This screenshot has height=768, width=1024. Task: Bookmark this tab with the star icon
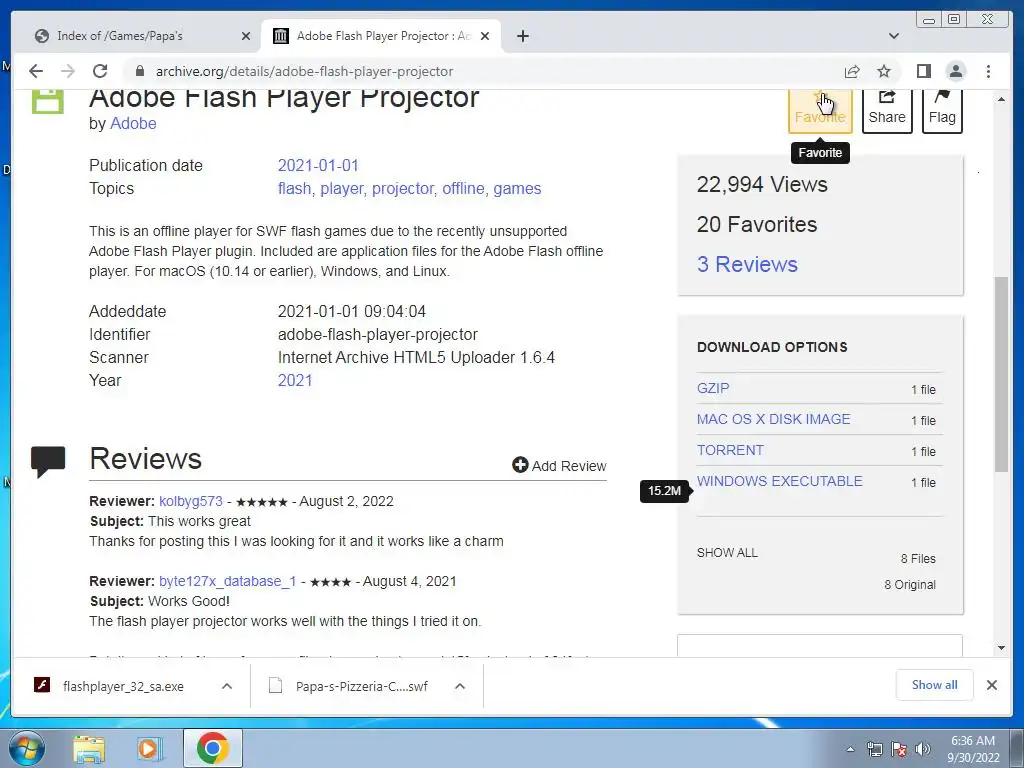[x=884, y=71]
